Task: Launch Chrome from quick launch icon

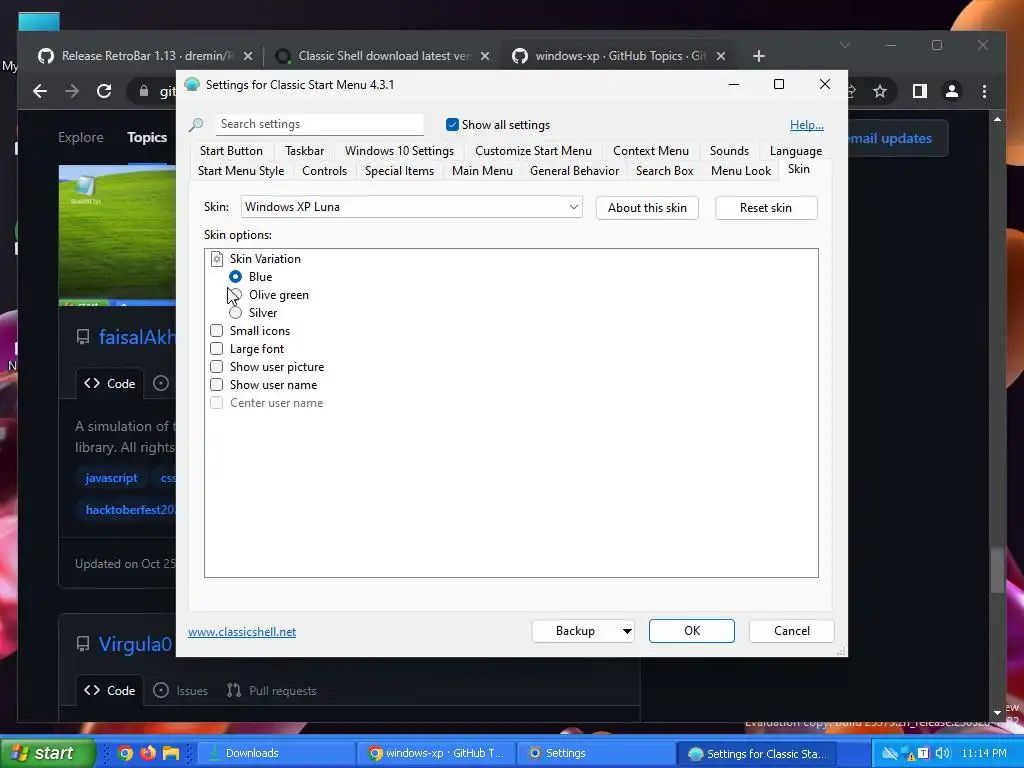Action: pos(125,753)
